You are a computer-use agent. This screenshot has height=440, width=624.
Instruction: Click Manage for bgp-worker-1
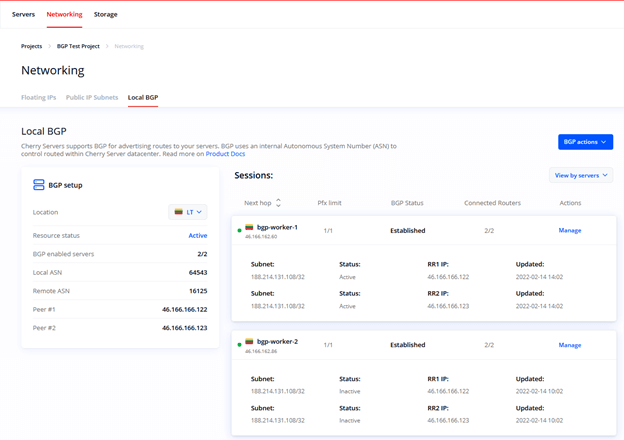pos(569,231)
